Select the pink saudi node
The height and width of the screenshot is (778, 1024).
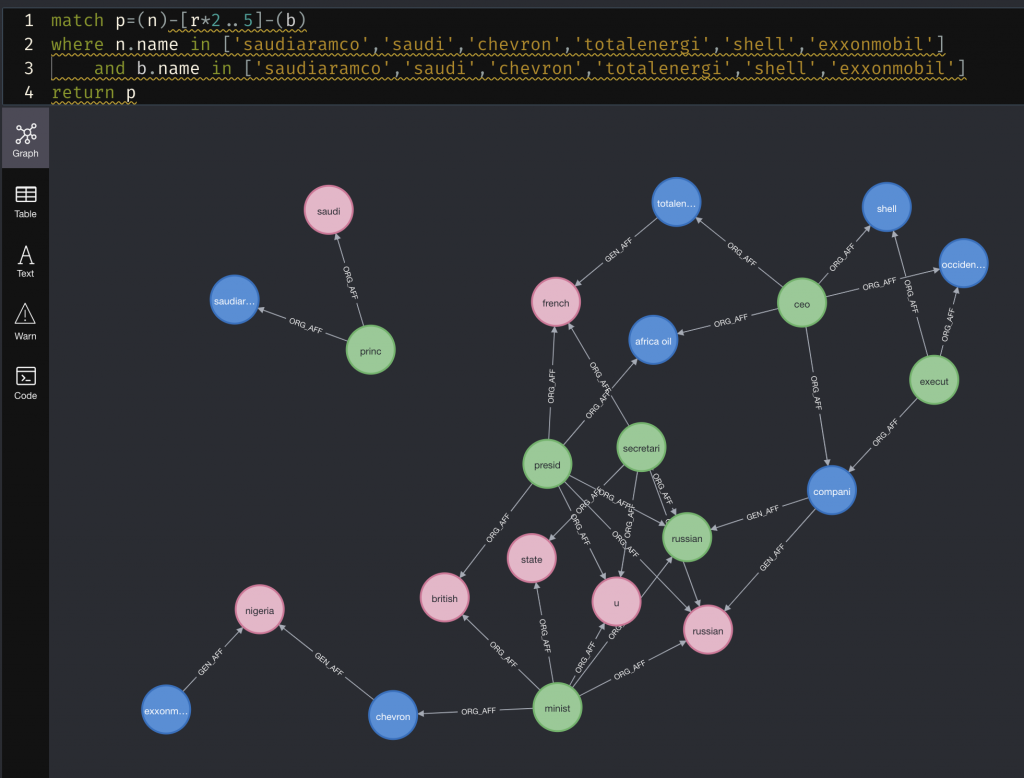(x=328, y=210)
